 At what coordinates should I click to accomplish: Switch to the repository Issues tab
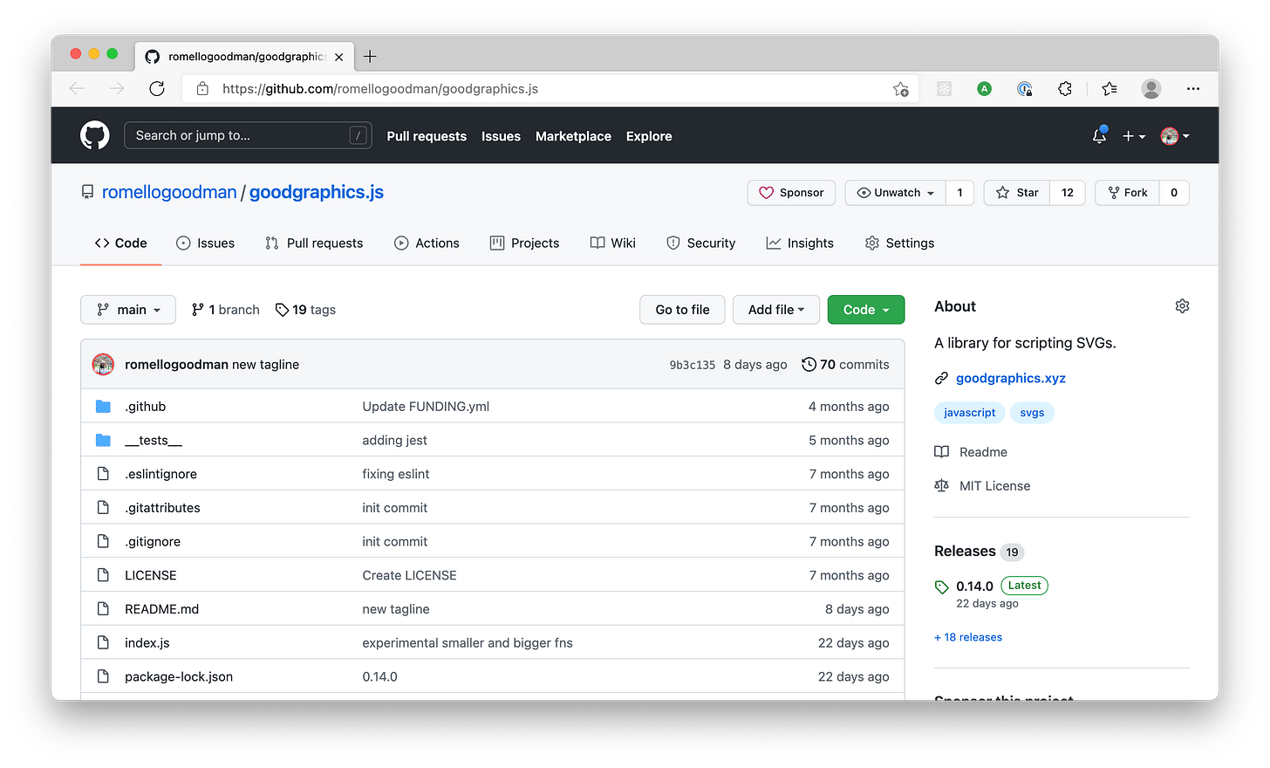click(x=205, y=243)
